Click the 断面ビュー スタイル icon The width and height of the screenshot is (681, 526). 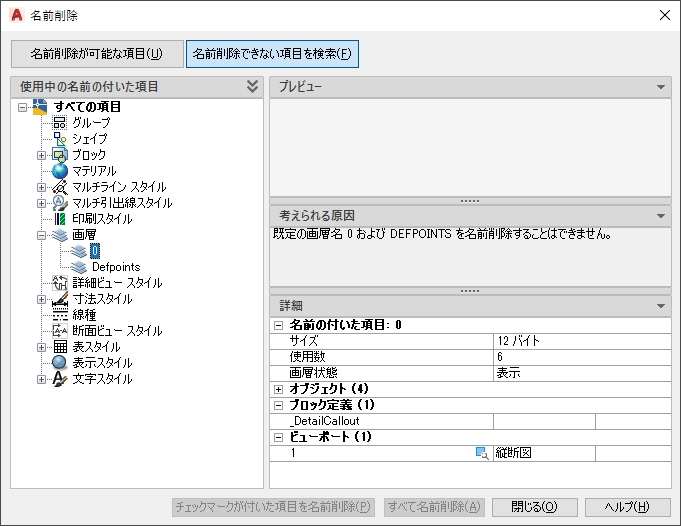pos(60,331)
